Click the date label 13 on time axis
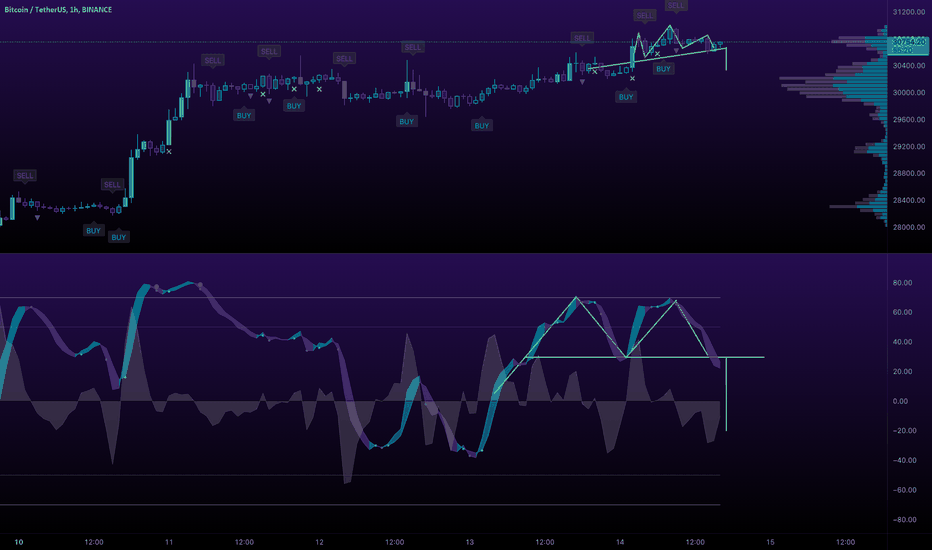 (x=470, y=542)
